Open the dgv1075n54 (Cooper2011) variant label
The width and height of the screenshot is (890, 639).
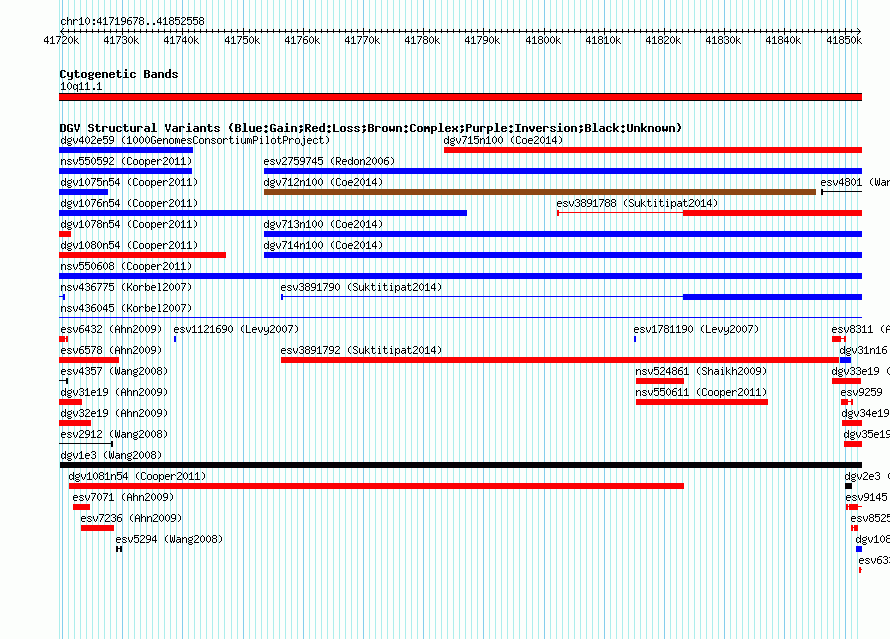click(129, 182)
